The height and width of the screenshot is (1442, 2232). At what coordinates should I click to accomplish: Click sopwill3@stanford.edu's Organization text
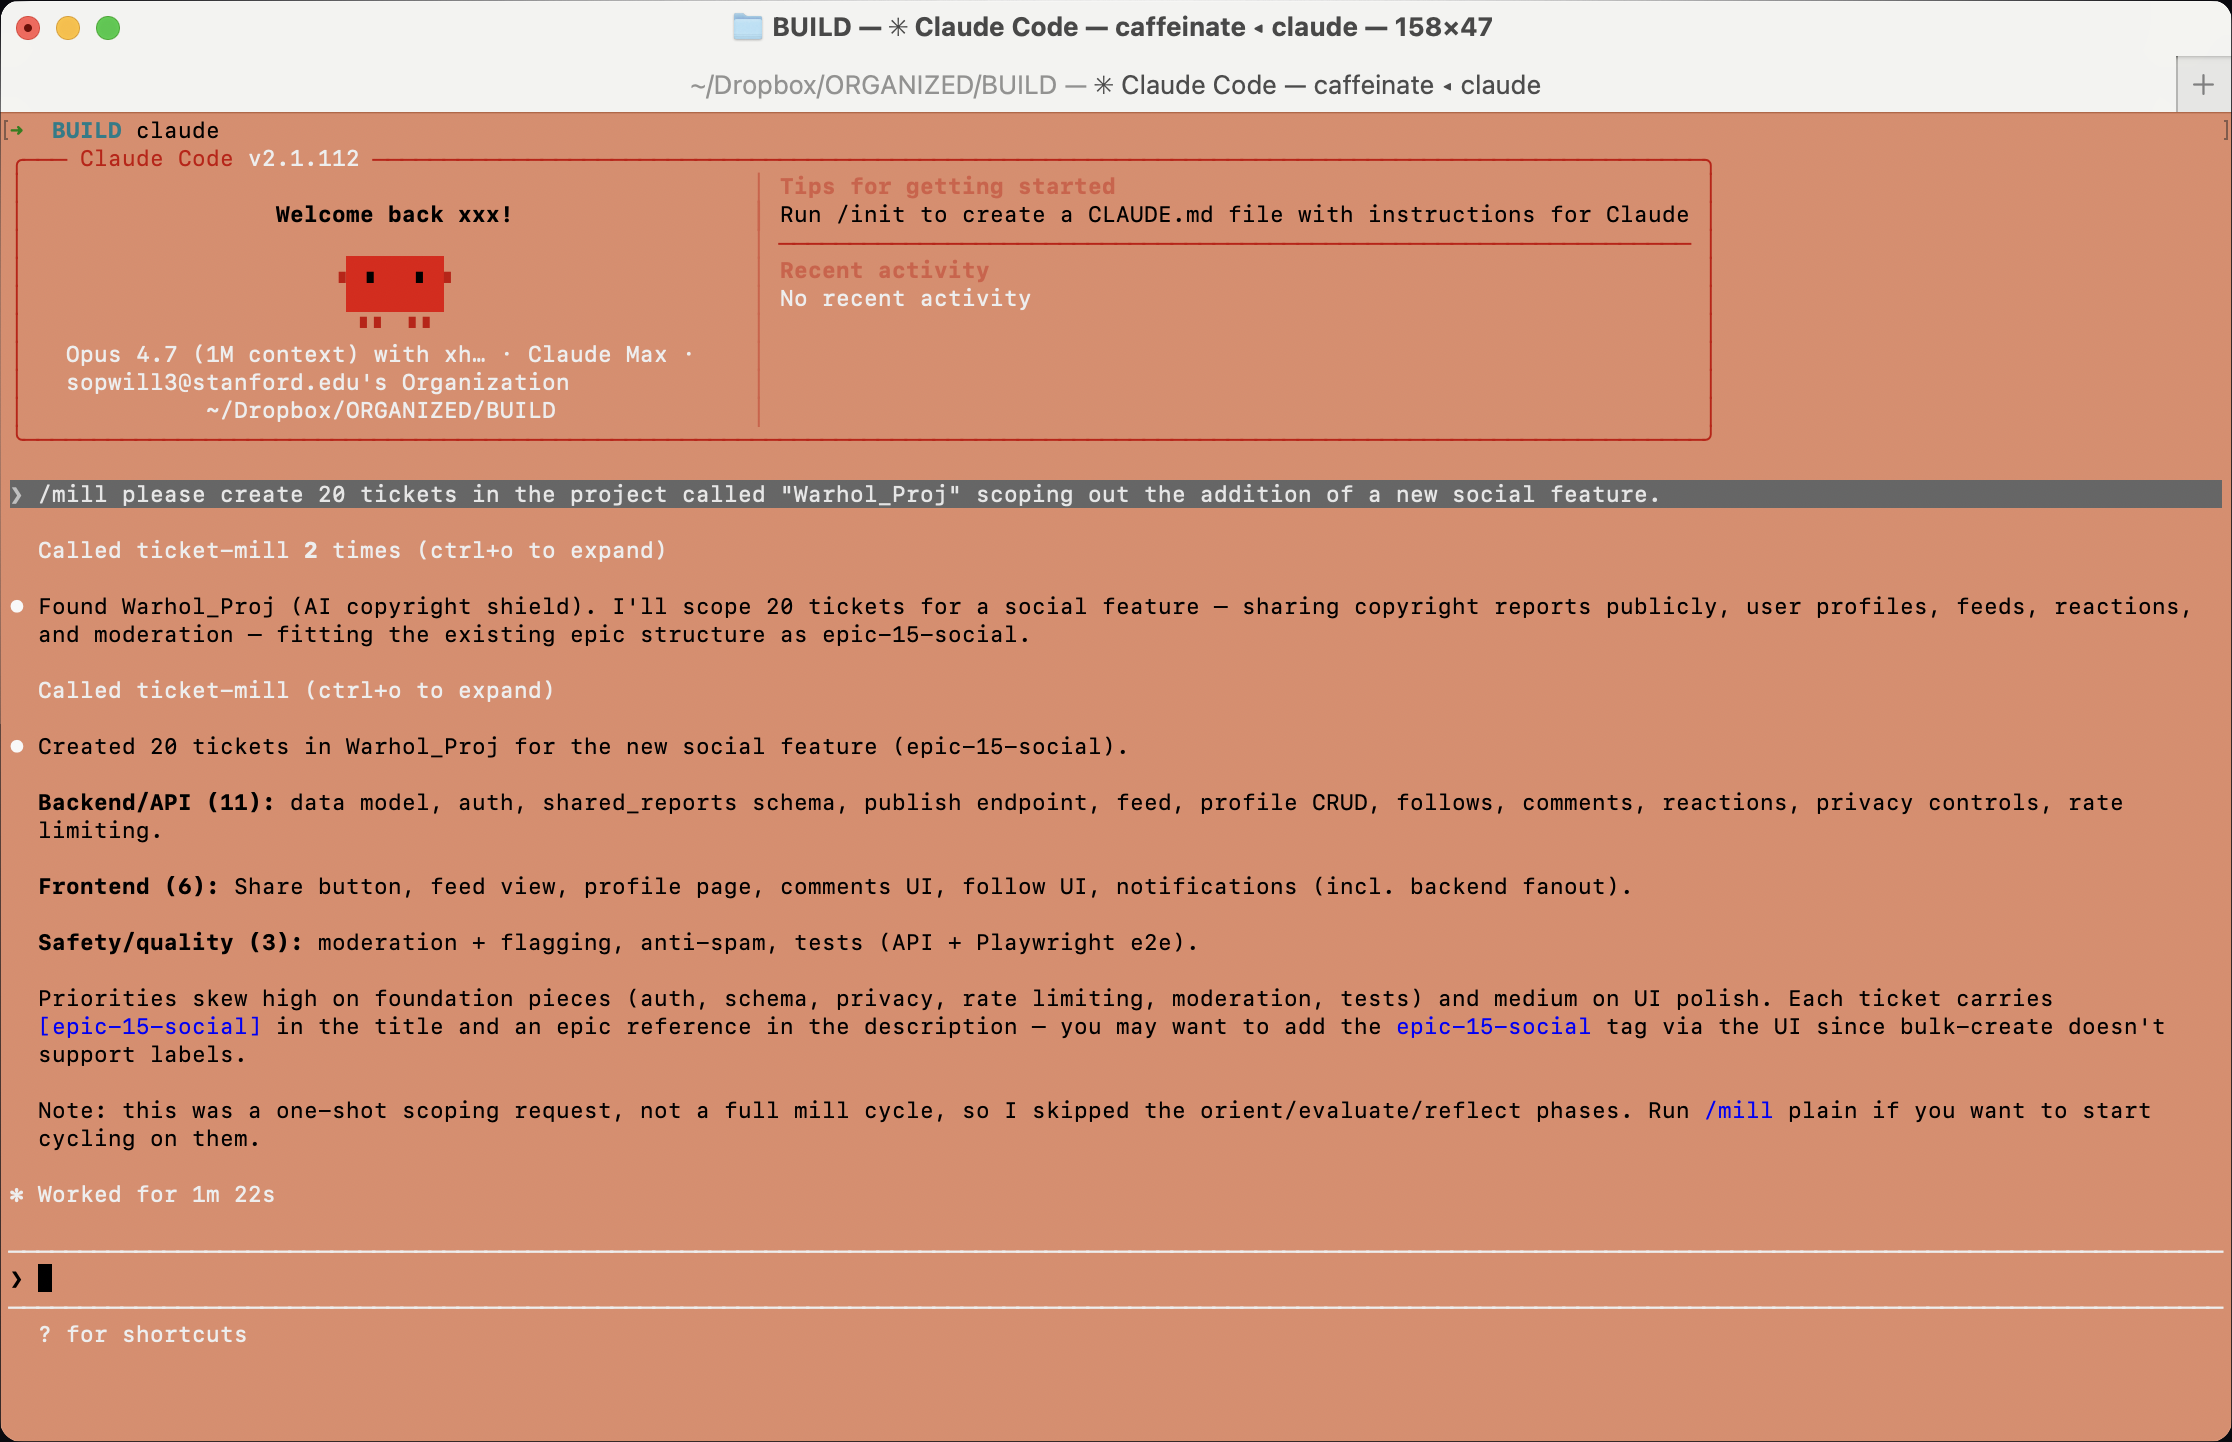(x=317, y=383)
